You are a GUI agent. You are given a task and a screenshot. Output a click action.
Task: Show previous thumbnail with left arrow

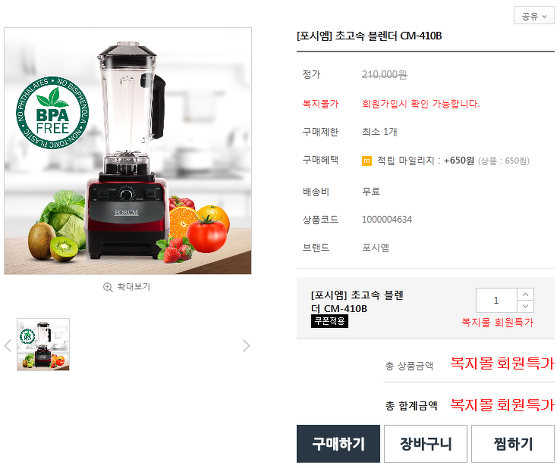point(8,345)
